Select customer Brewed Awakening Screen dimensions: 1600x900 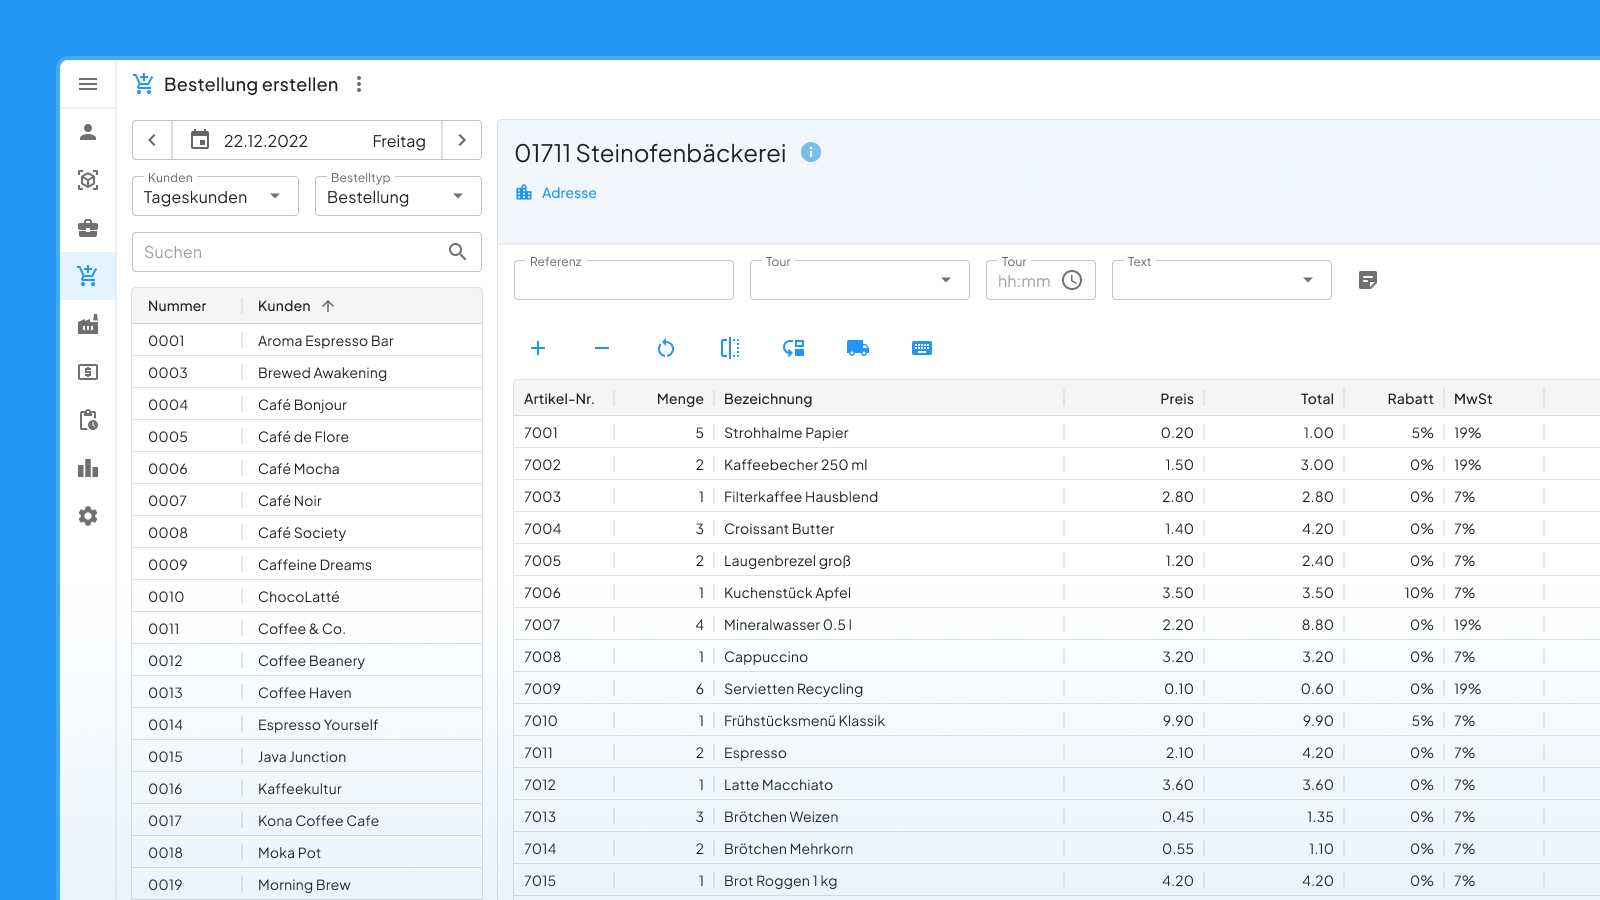307,373
